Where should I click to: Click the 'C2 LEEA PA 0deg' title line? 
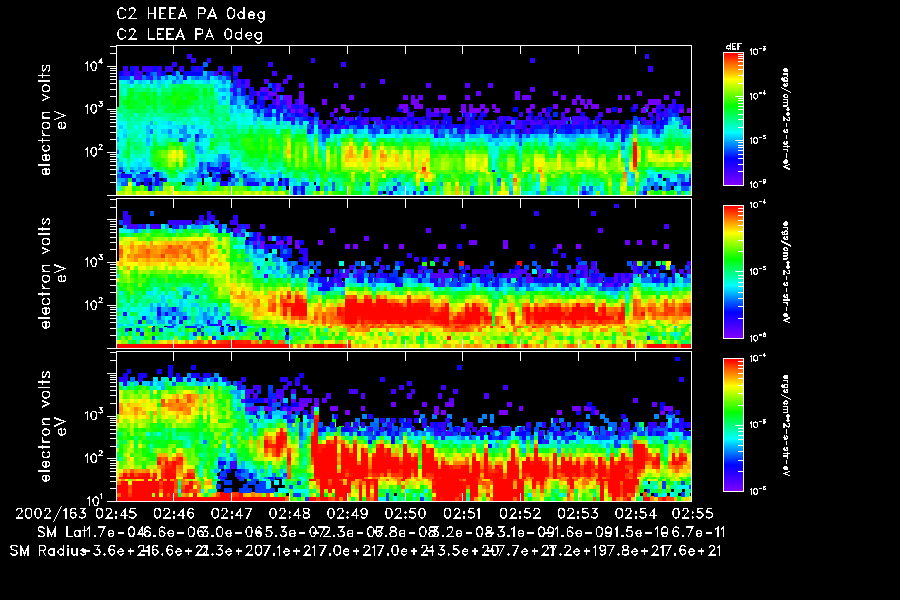coord(189,34)
